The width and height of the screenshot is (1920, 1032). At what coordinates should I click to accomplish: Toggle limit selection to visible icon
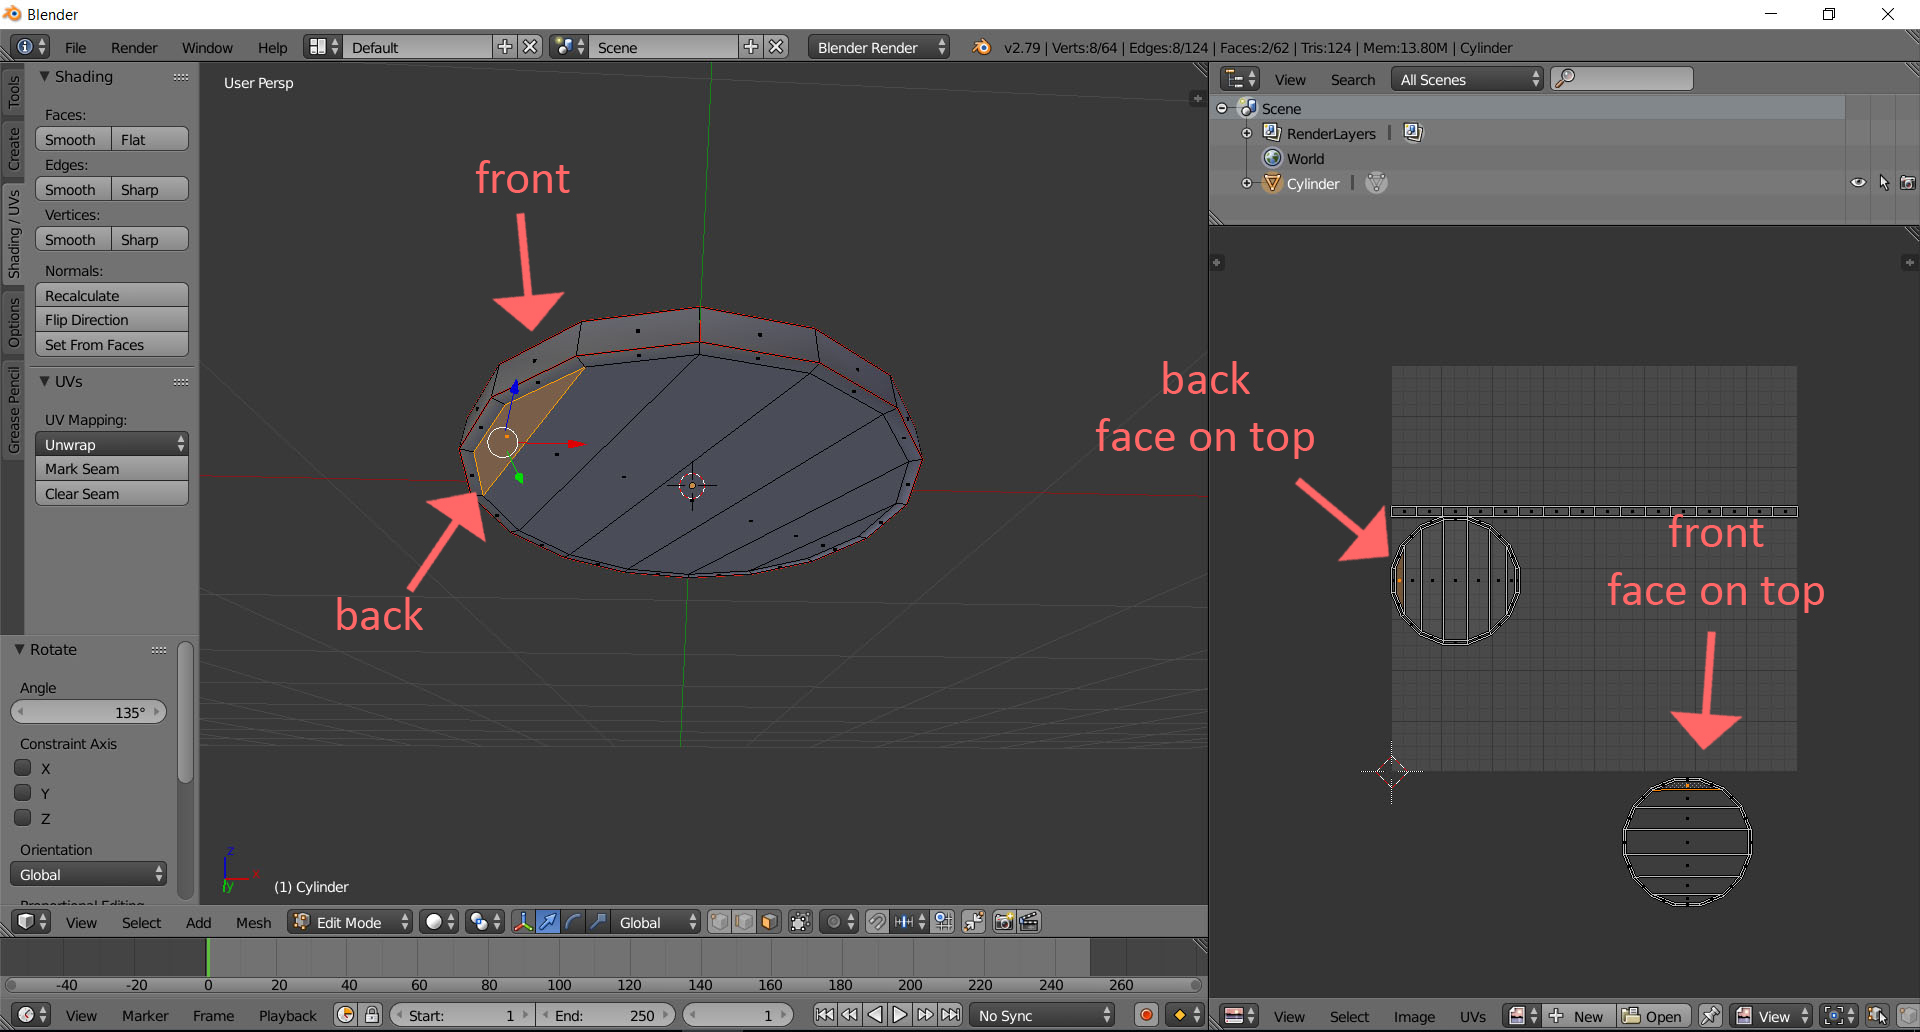(x=800, y=922)
